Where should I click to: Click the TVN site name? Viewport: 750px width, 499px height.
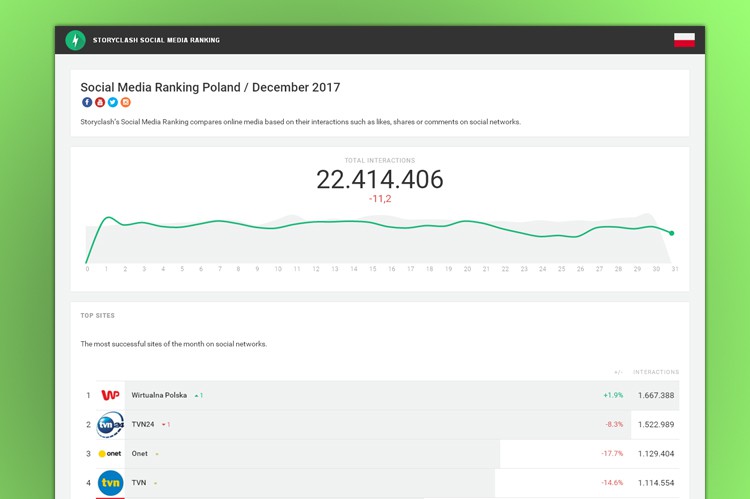(139, 483)
